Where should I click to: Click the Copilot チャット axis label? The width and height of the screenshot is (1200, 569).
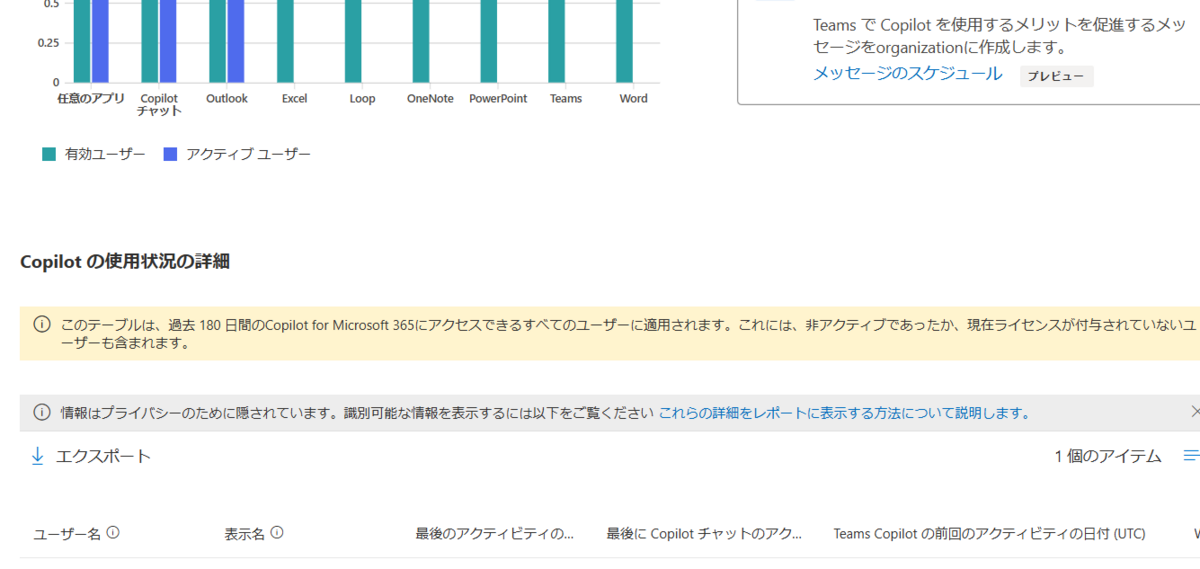pyautogui.click(x=159, y=105)
